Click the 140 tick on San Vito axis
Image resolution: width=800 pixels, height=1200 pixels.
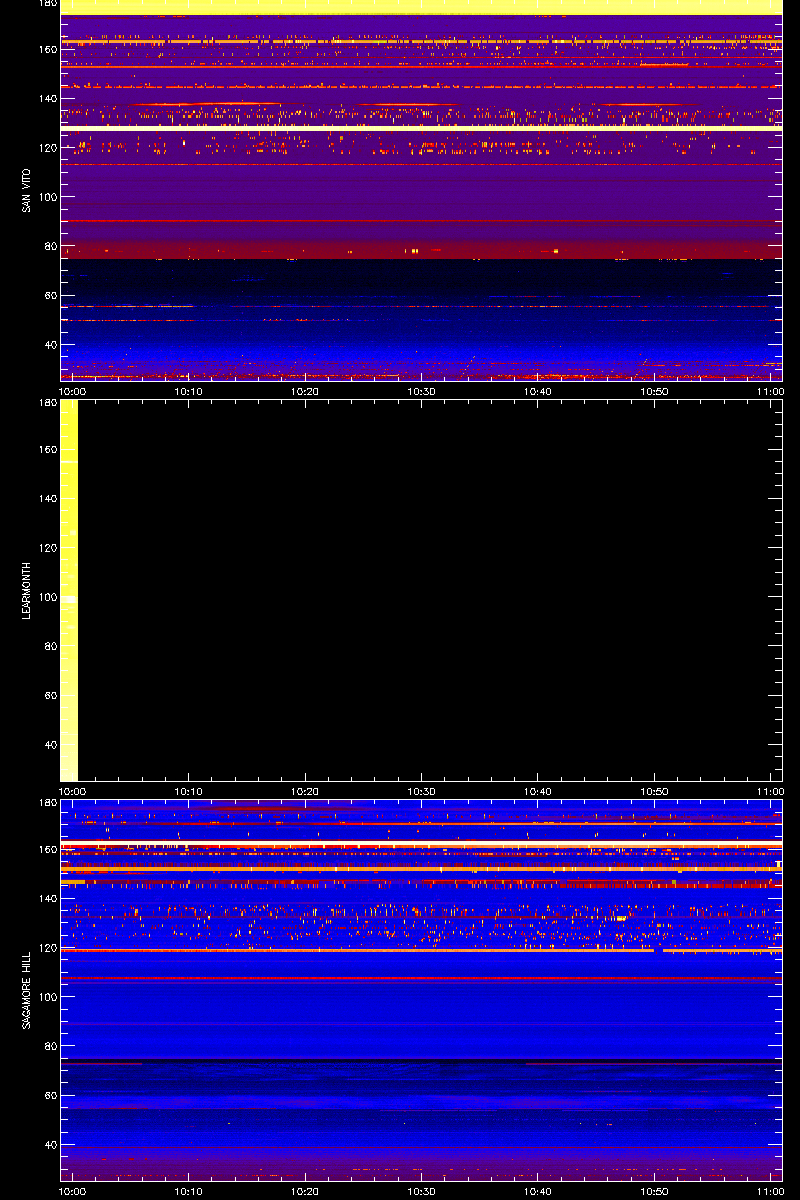(46, 98)
